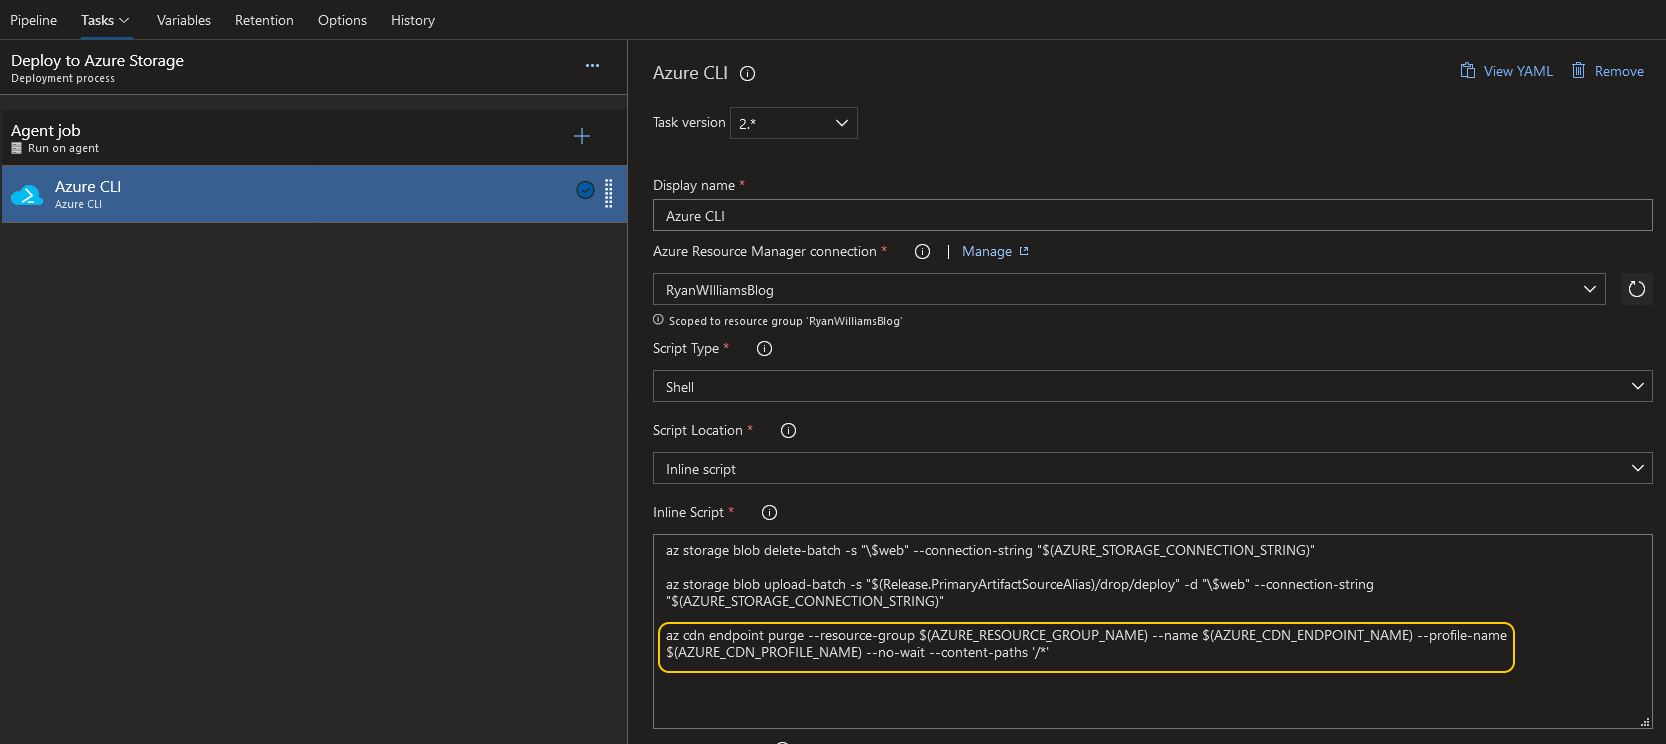Open the Task version dropdown
Image resolution: width=1666 pixels, height=744 pixels.
tap(794, 123)
